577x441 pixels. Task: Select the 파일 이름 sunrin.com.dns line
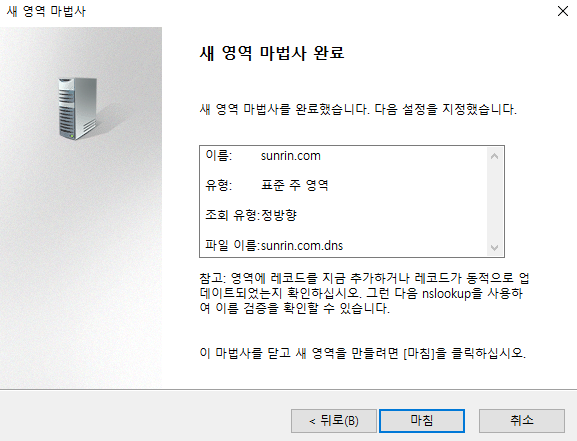point(274,246)
